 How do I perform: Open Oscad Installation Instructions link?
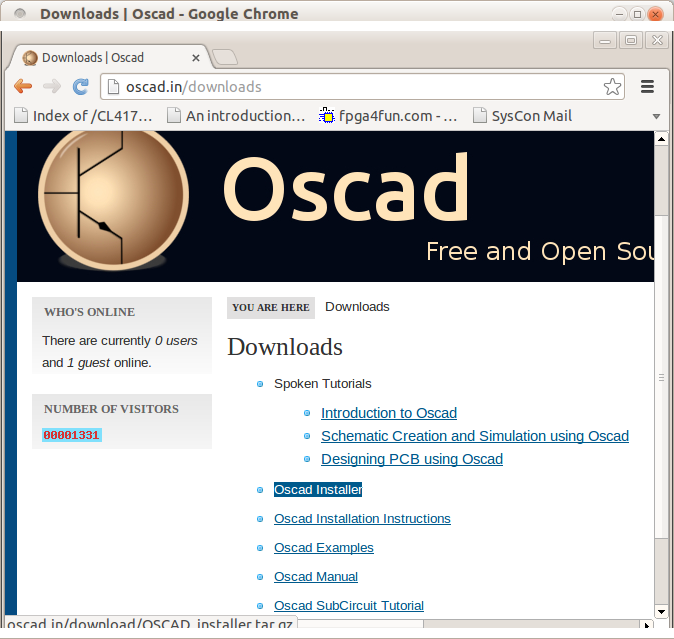362,519
